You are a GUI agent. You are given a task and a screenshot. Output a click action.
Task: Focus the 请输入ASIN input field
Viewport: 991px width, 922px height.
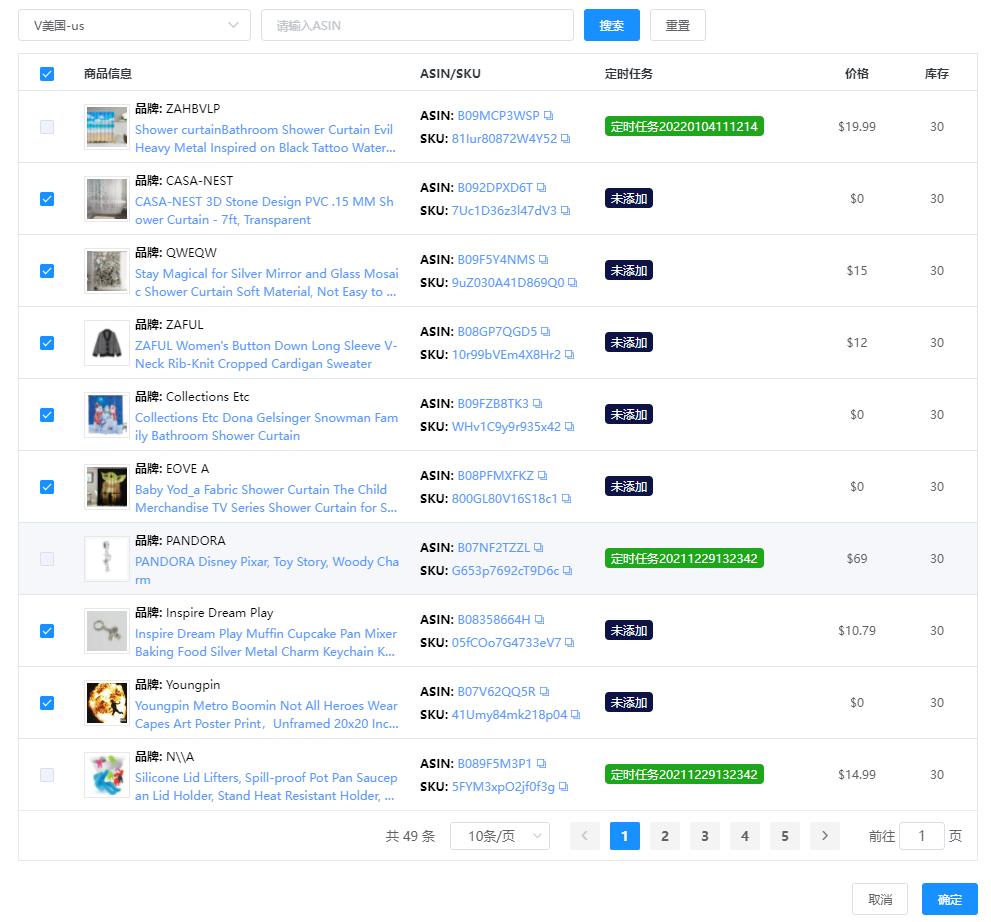[416, 25]
